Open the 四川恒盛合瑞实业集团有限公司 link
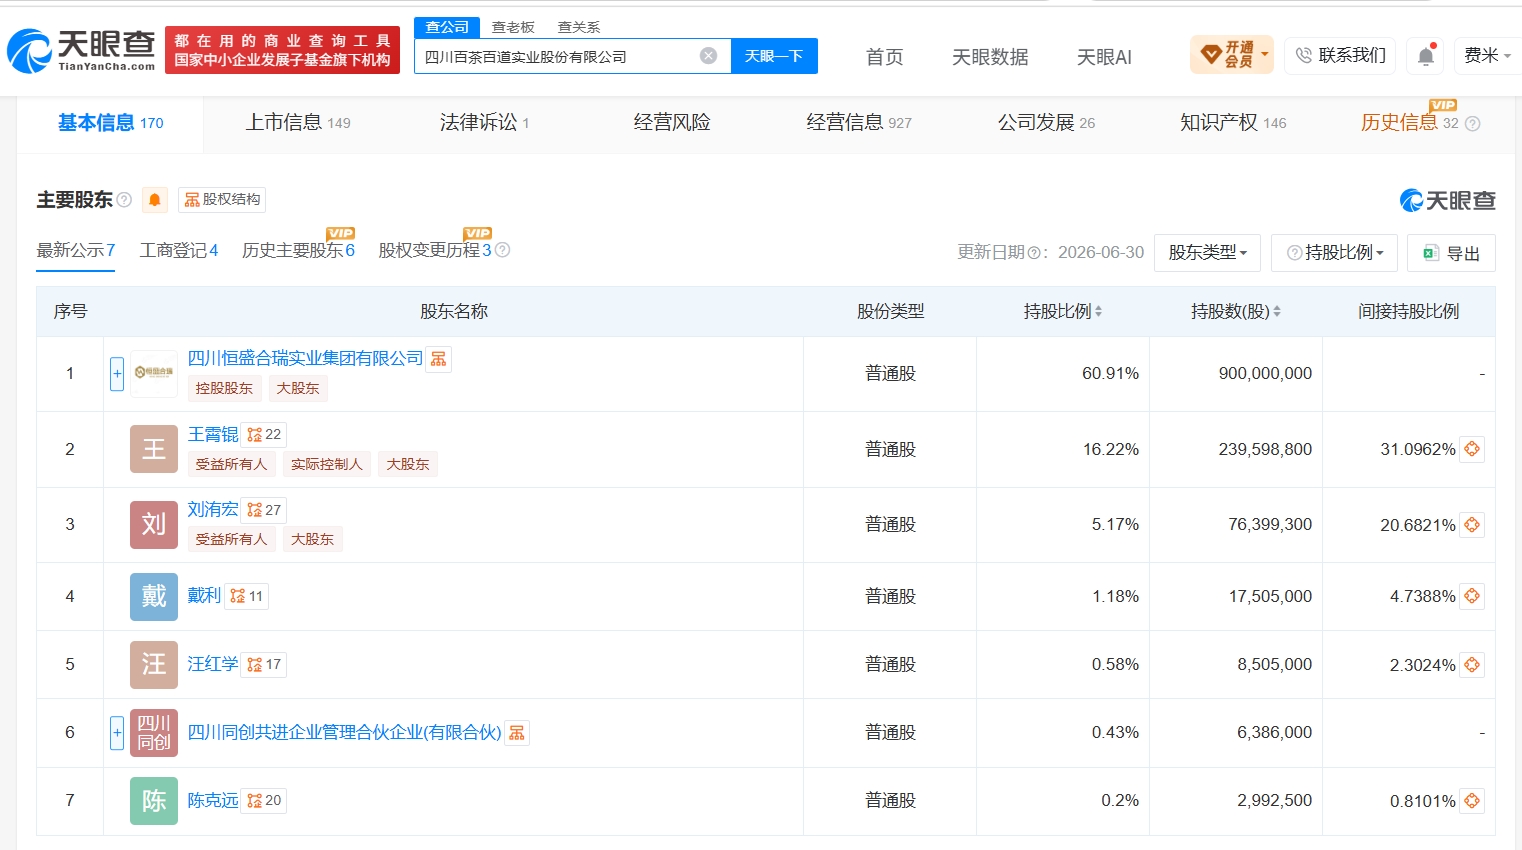The height and width of the screenshot is (850, 1522). point(305,358)
